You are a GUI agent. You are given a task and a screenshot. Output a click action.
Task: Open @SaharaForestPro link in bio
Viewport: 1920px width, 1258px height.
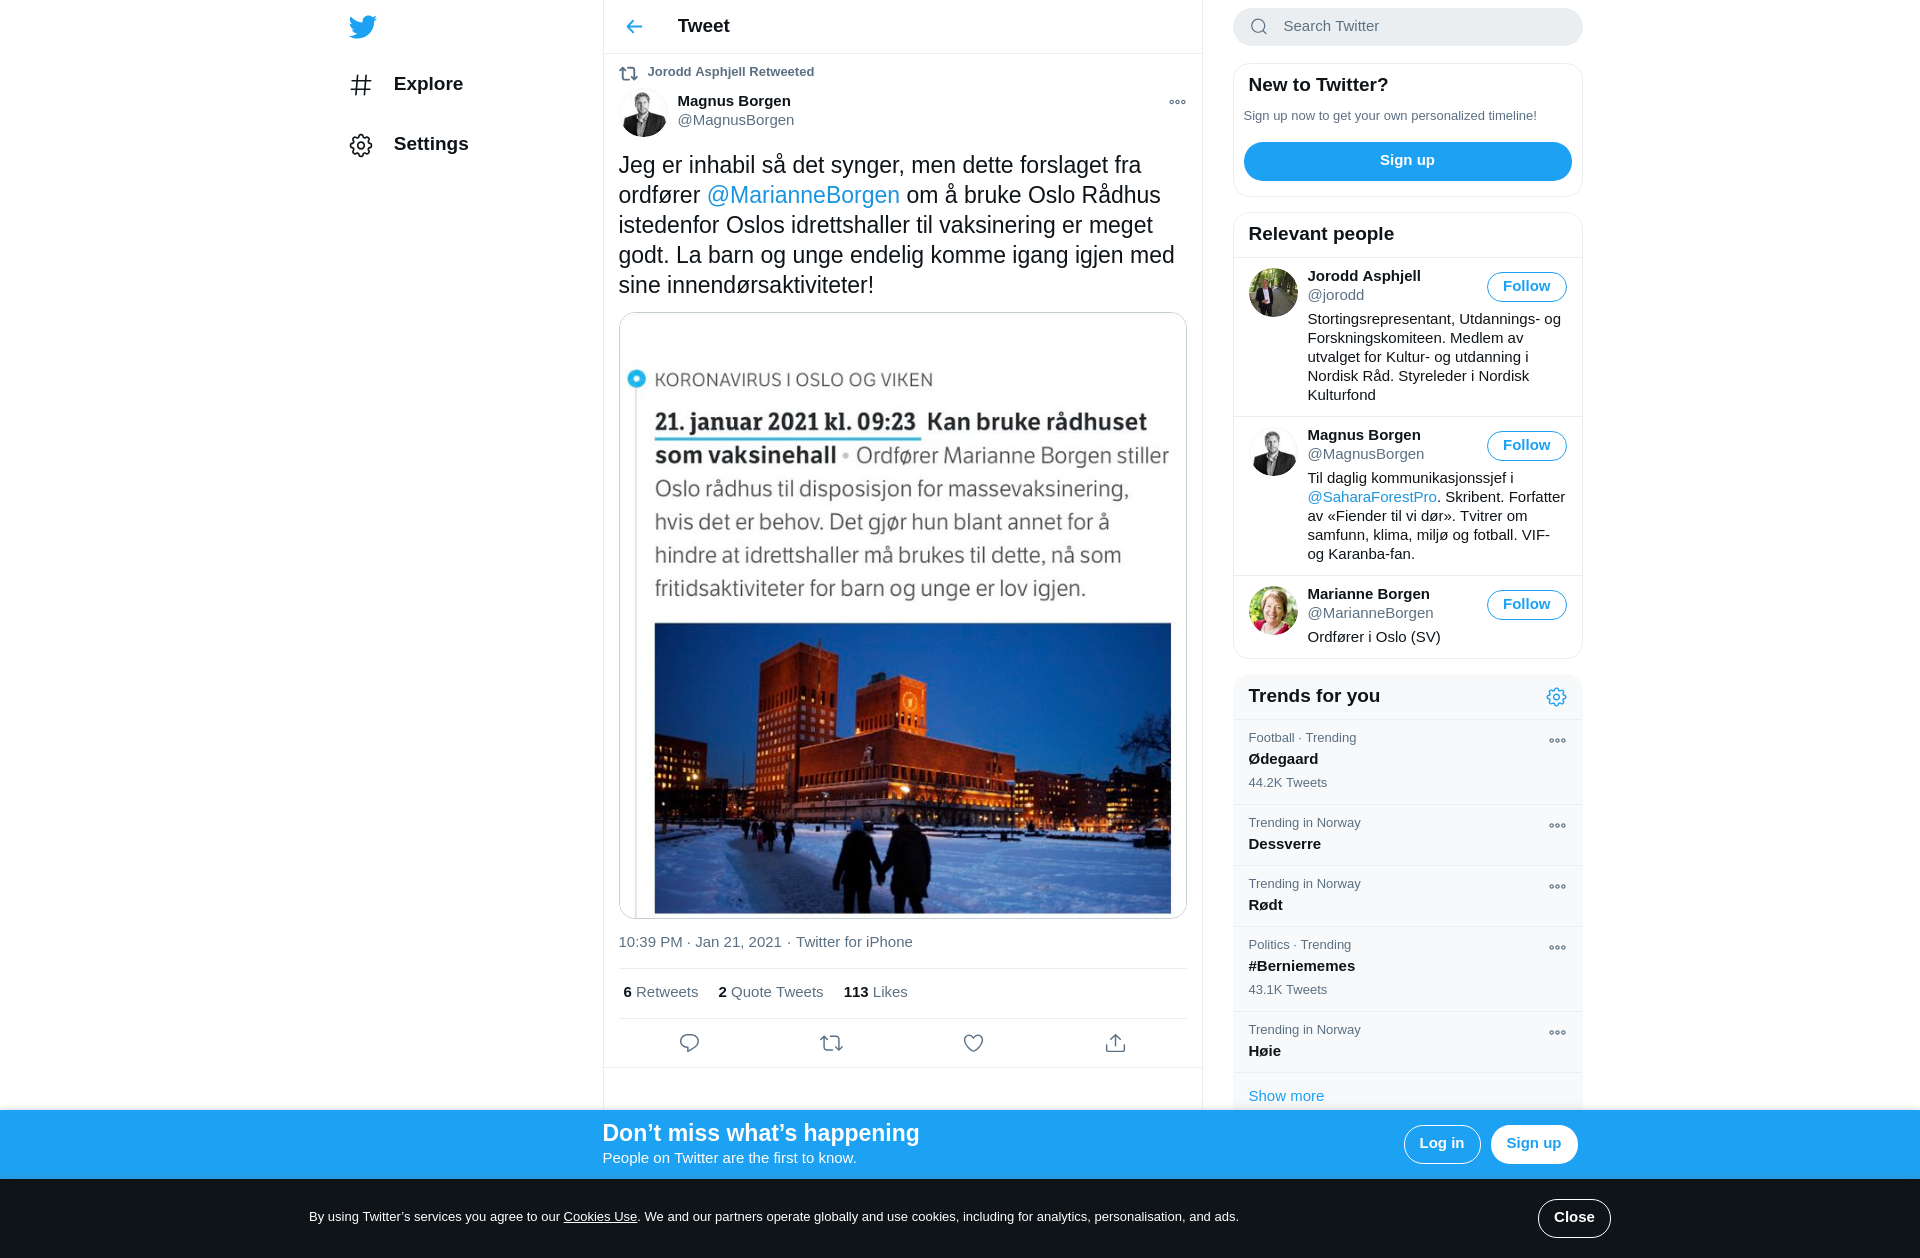[x=1372, y=497]
